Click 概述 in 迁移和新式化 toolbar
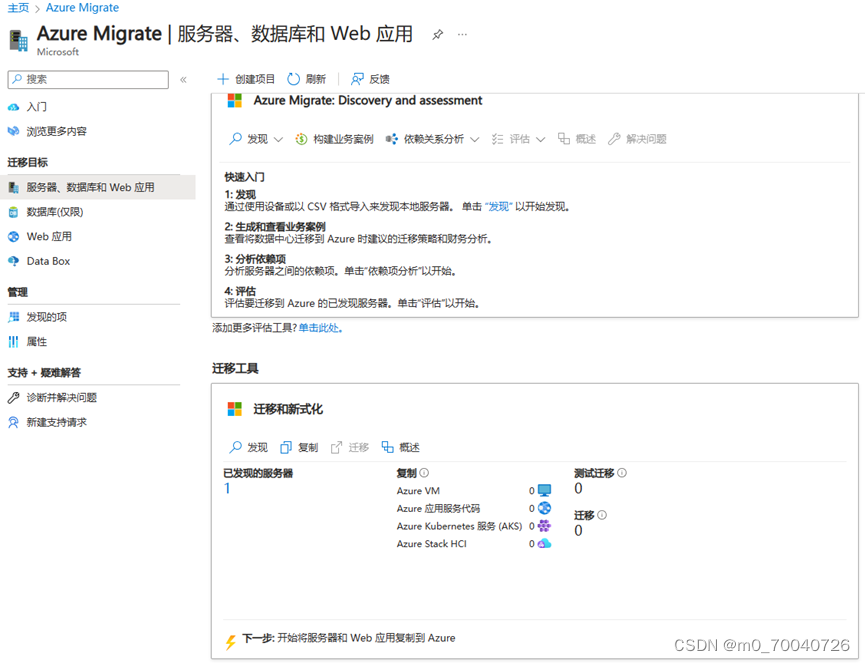Screen dimensions: 865x663 401,447
